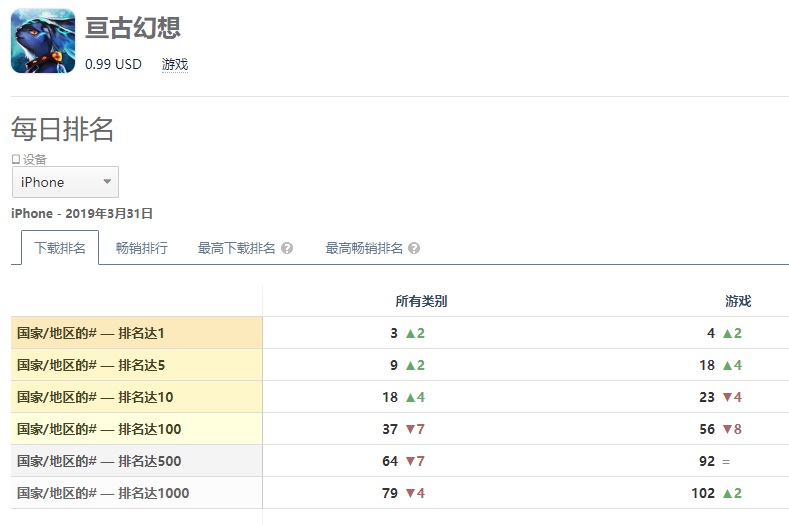Click the 亘古幻想 app icon thumbnail
Screen dimensions: 789x525
pyautogui.click(x=43, y=41)
